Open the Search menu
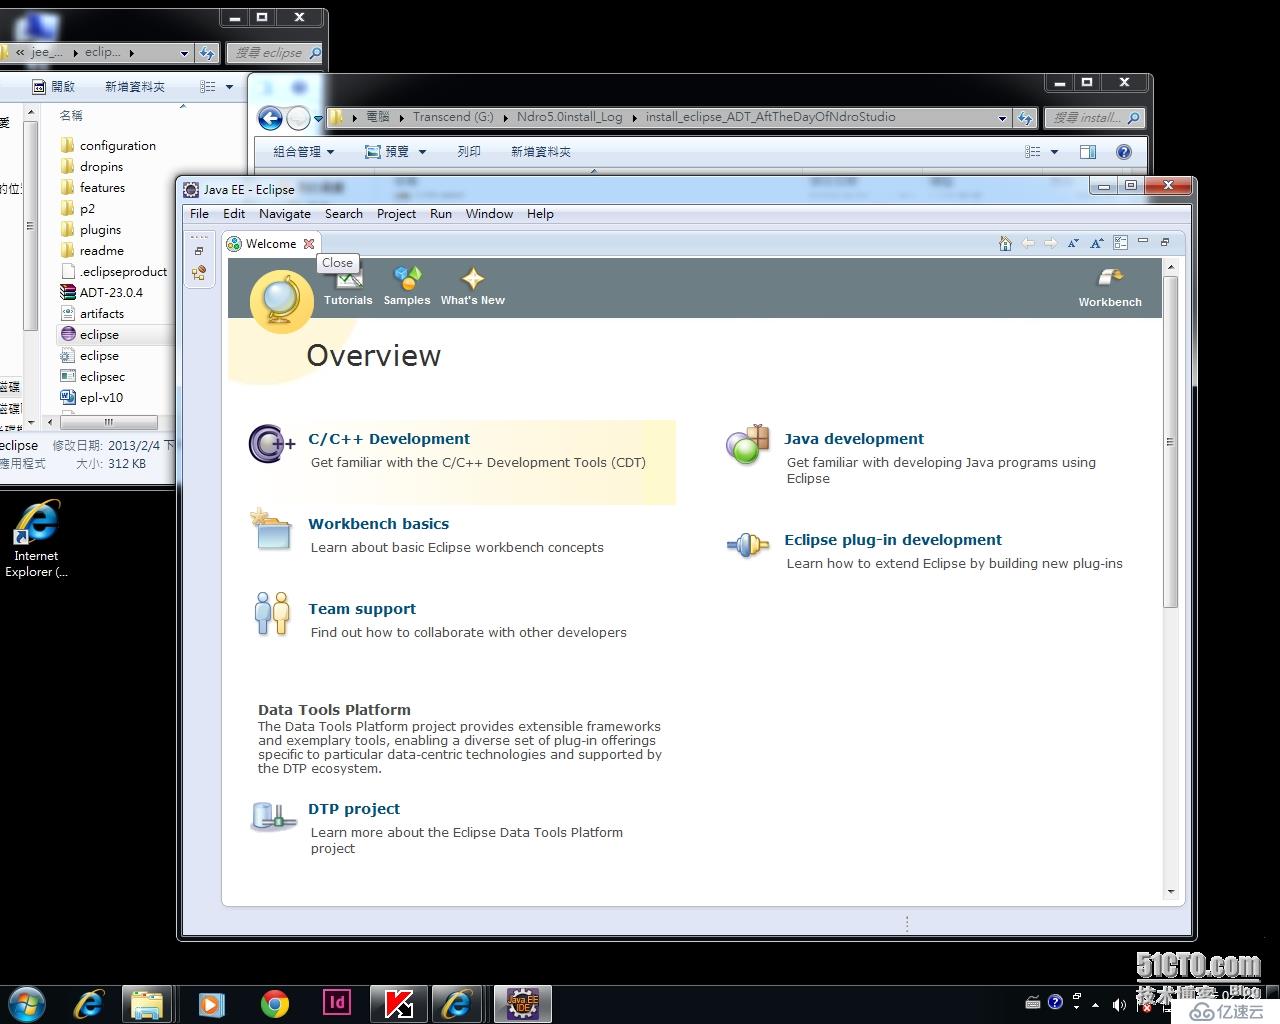This screenshot has width=1280, height=1024. 343,213
